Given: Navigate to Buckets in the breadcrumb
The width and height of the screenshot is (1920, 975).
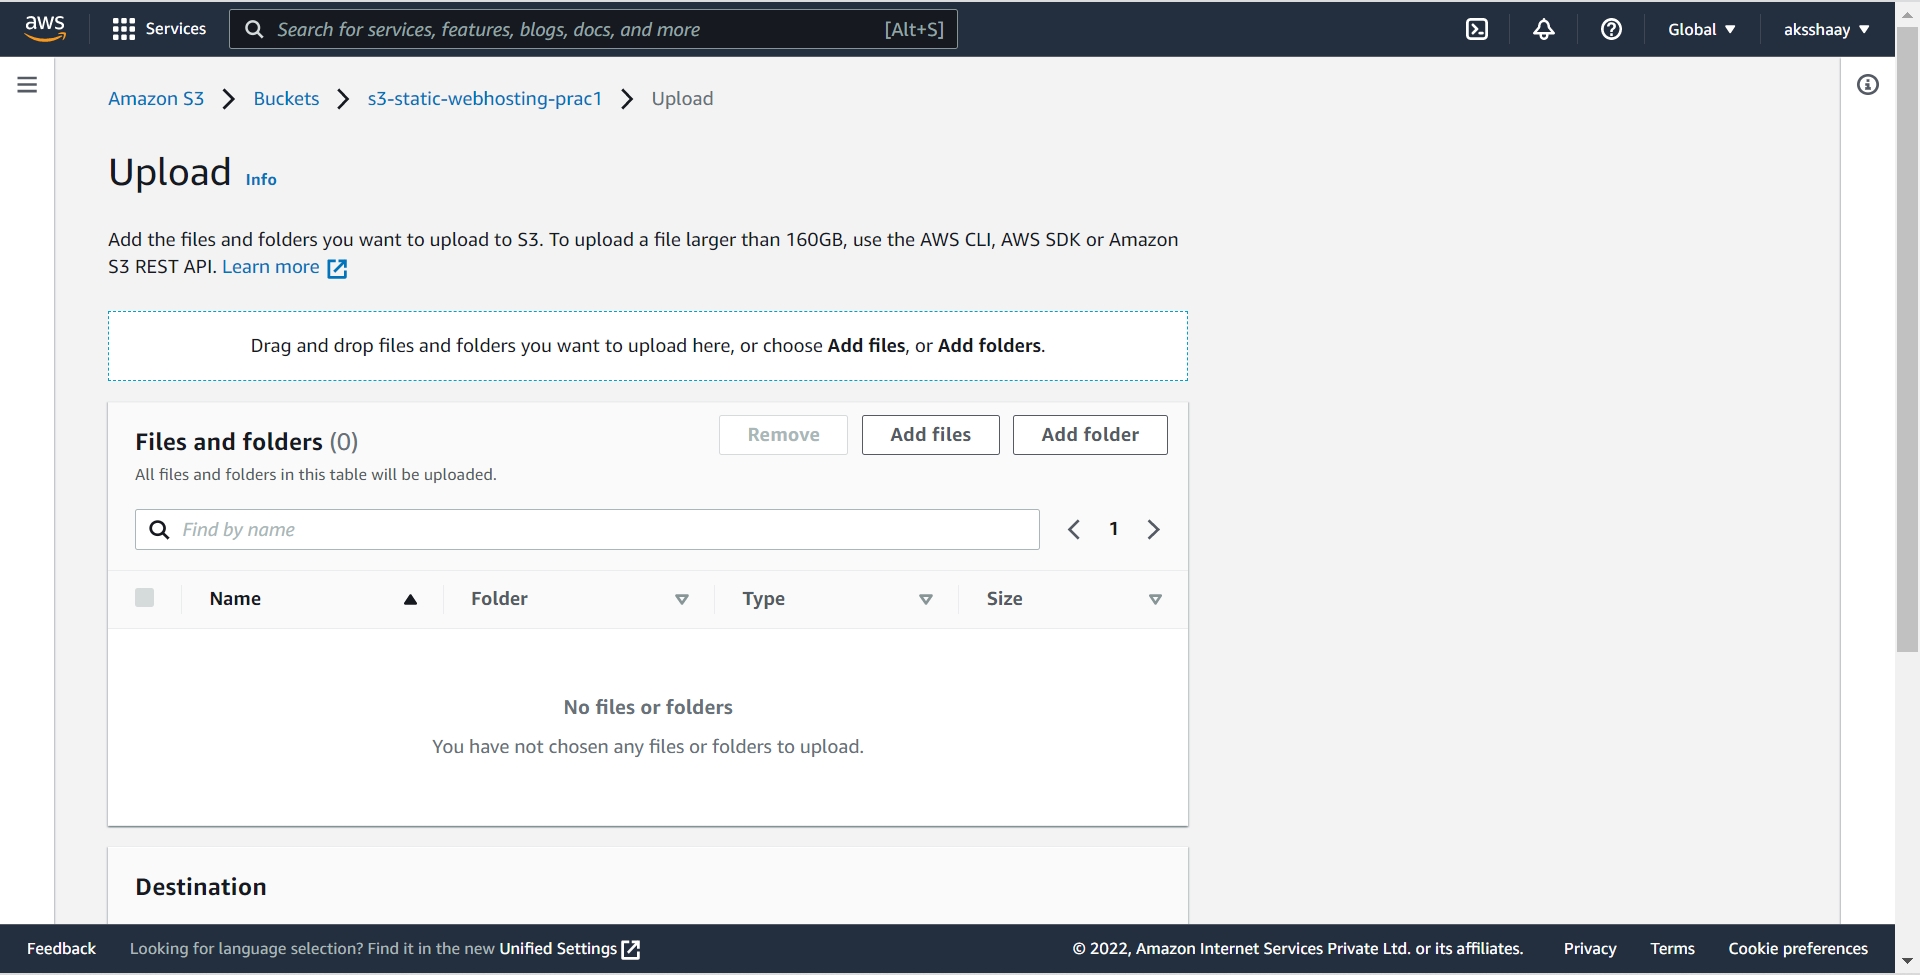Looking at the screenshot, I should coord(286,98).
